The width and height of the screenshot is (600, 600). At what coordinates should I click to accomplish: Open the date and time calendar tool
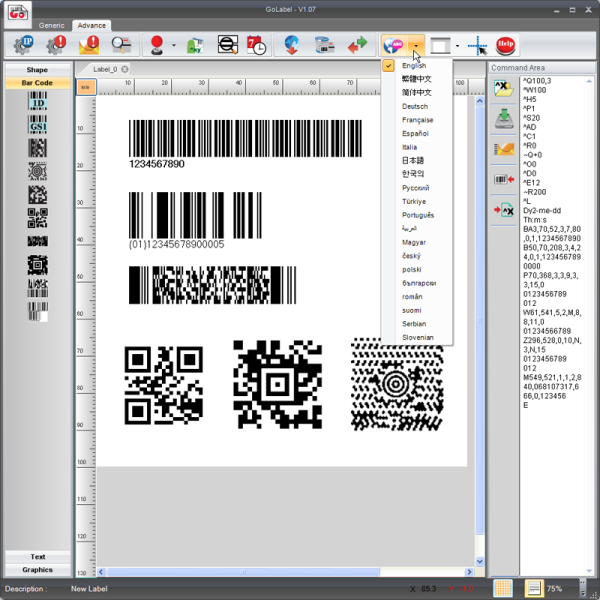click(257, 45)
